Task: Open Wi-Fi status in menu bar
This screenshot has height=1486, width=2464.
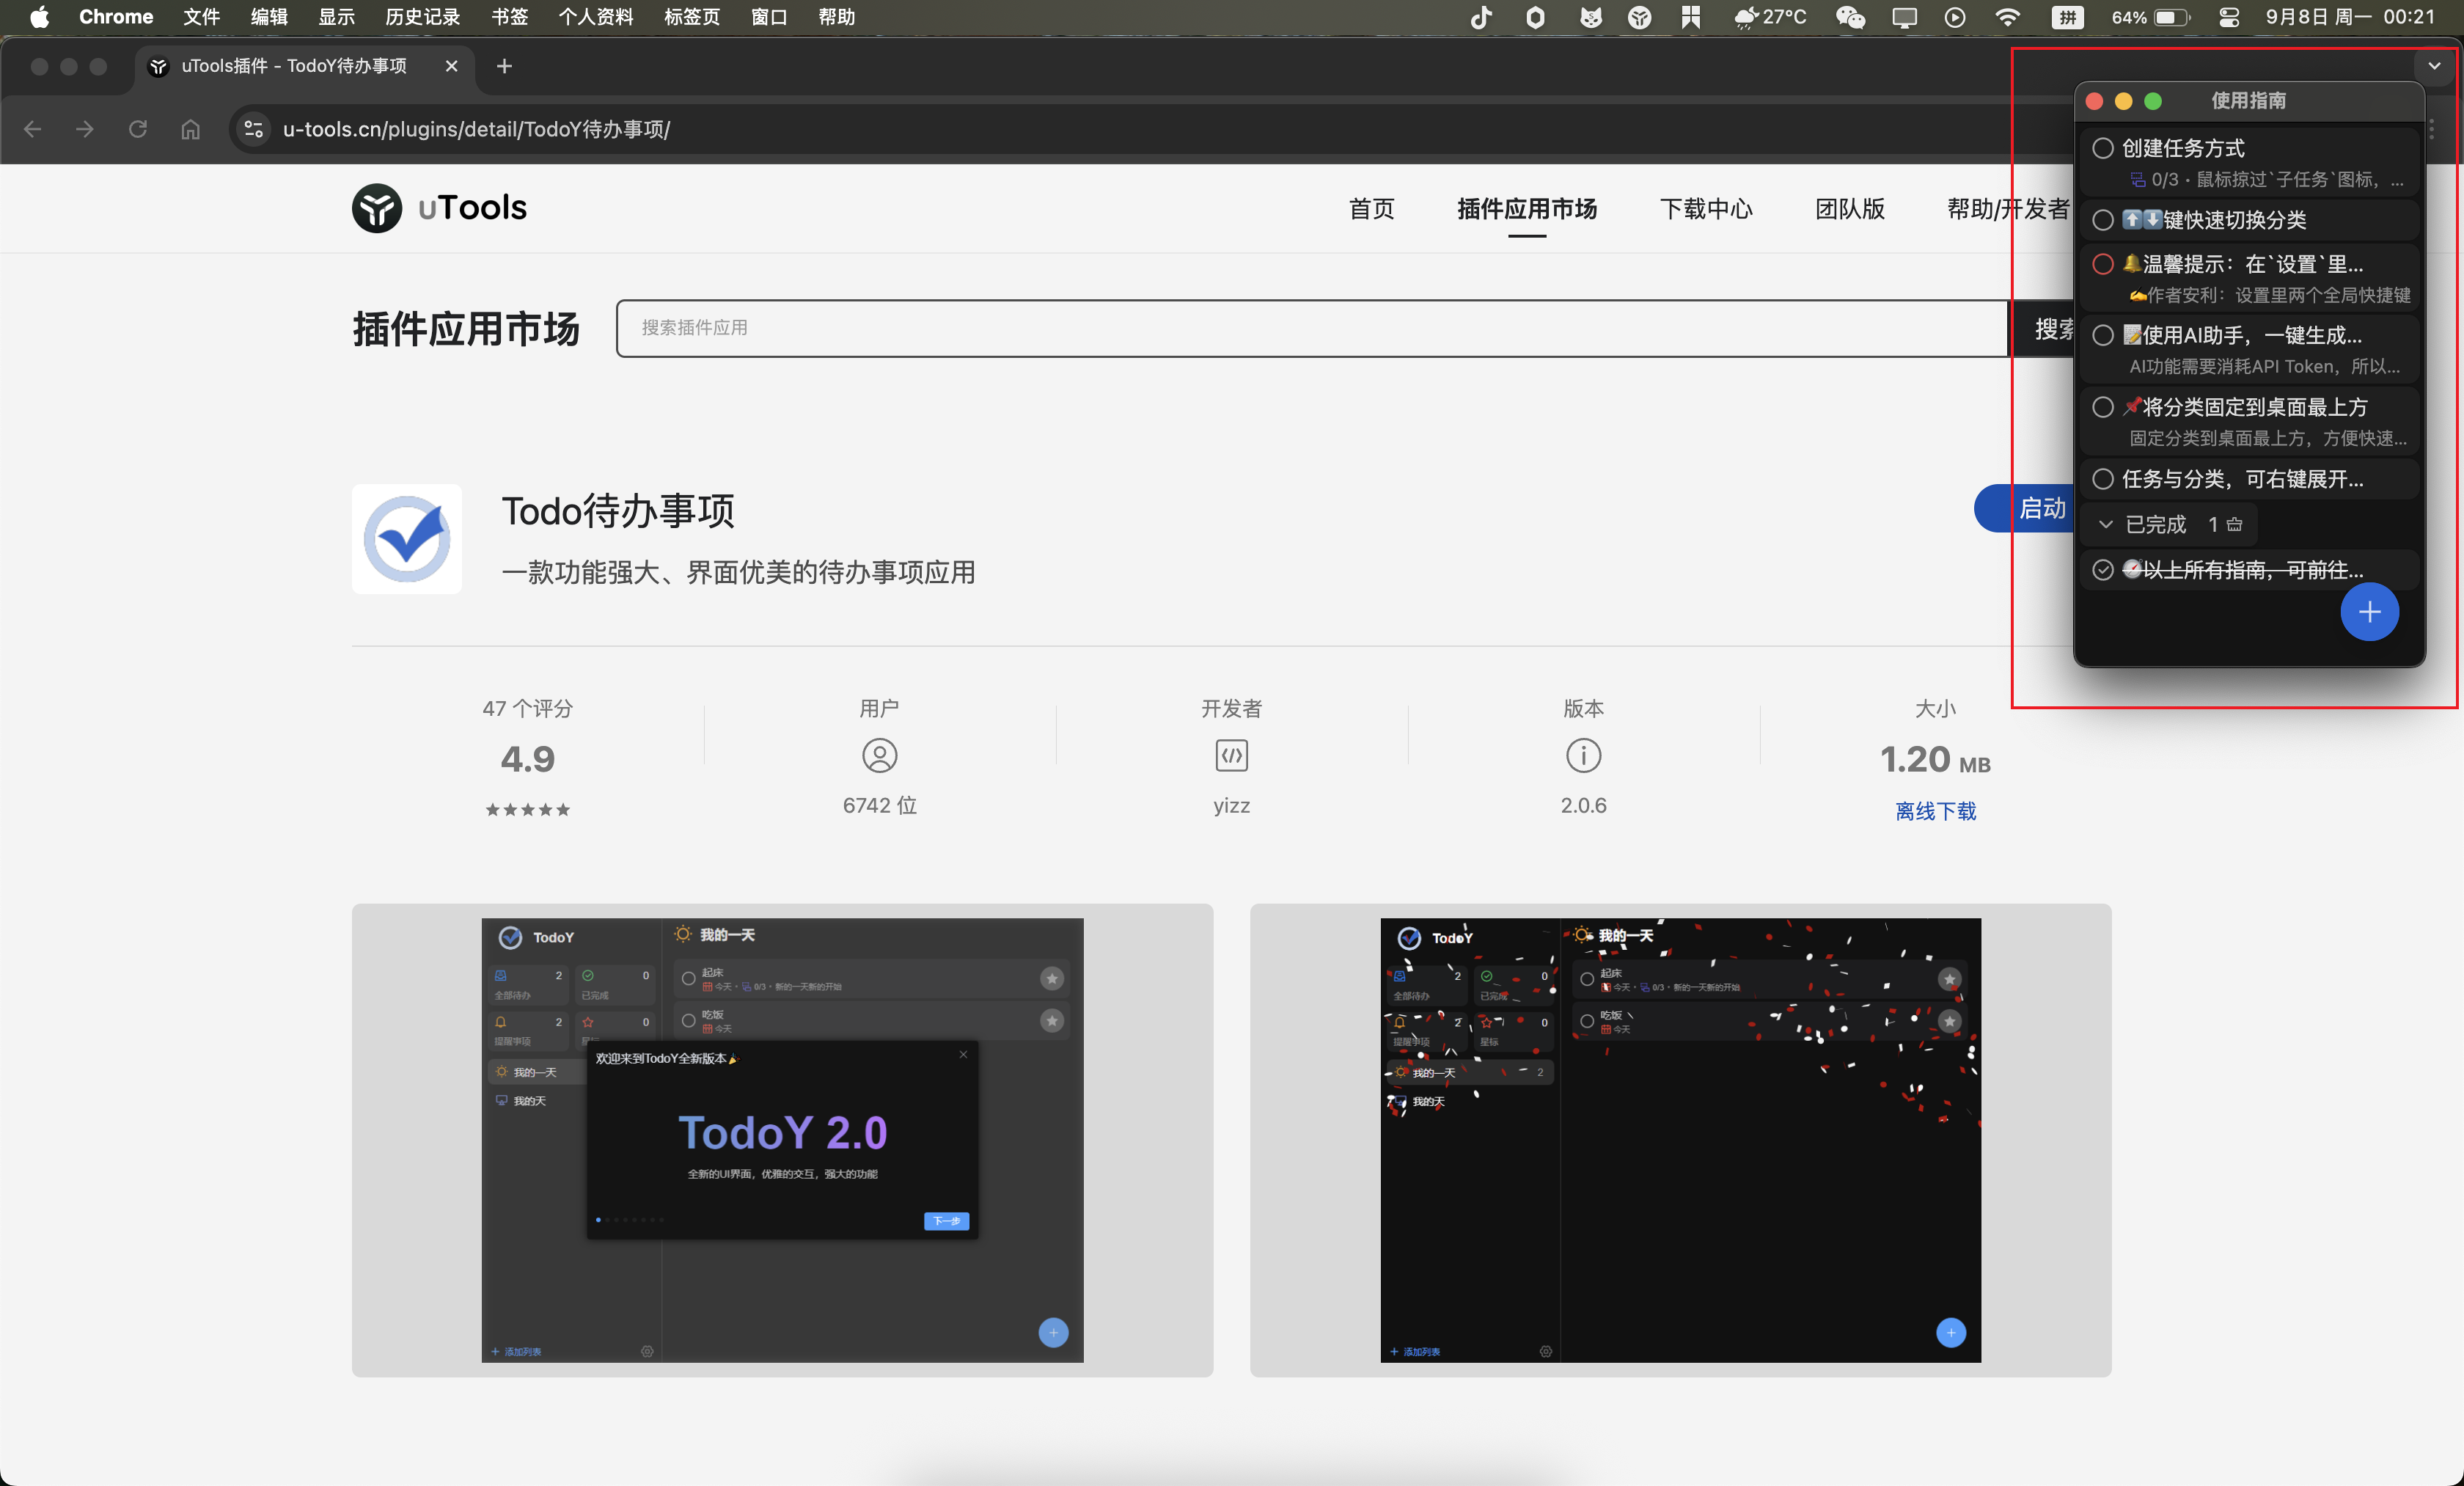Action: pyautogui.click(x=2007, y=17)
